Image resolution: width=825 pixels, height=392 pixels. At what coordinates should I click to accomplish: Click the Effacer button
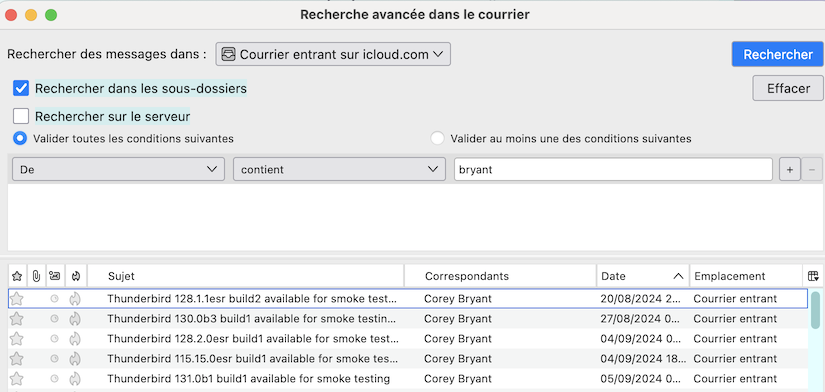click(788, 88)
